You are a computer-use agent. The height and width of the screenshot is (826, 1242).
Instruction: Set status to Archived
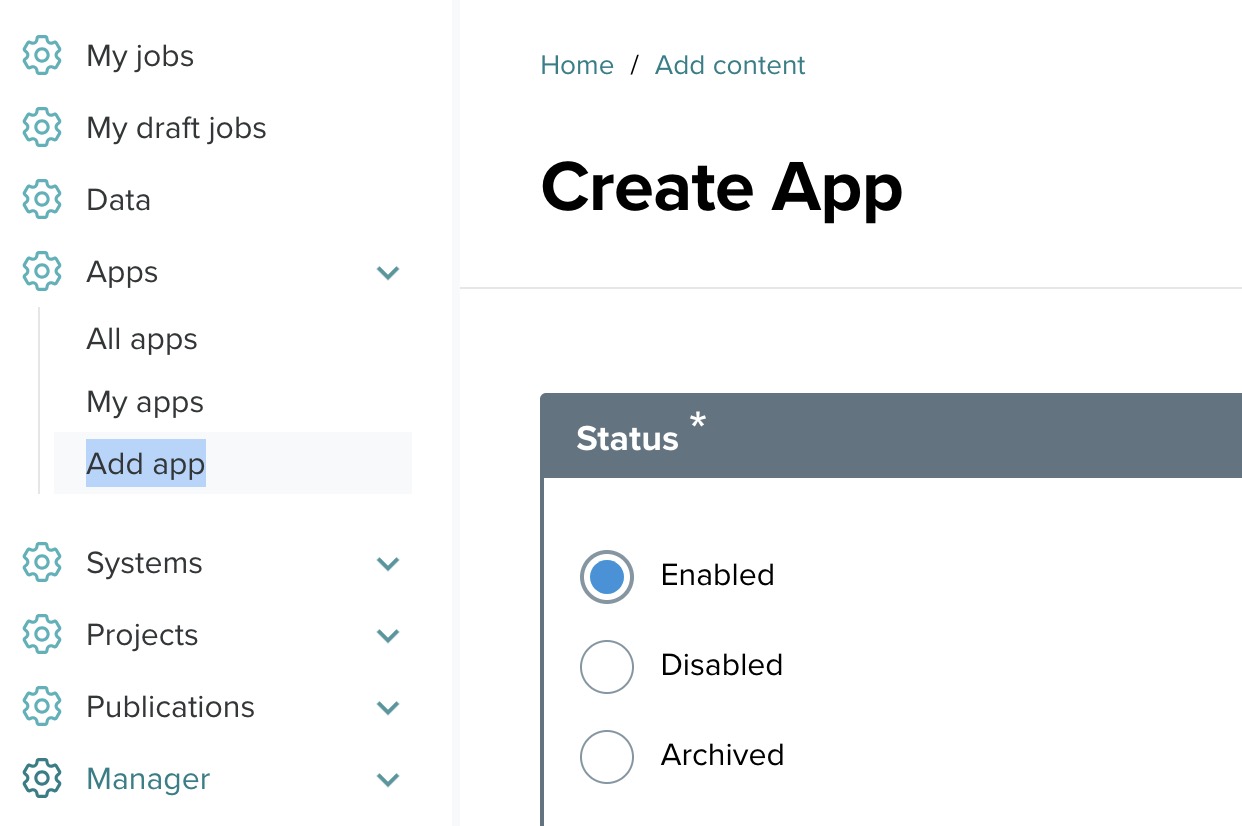(x=607, y=757)
